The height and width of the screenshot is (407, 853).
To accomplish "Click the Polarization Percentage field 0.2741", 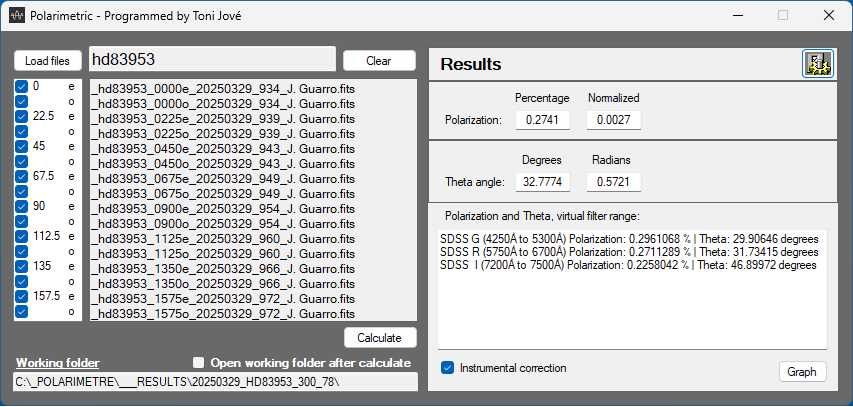I will (542, 120).
